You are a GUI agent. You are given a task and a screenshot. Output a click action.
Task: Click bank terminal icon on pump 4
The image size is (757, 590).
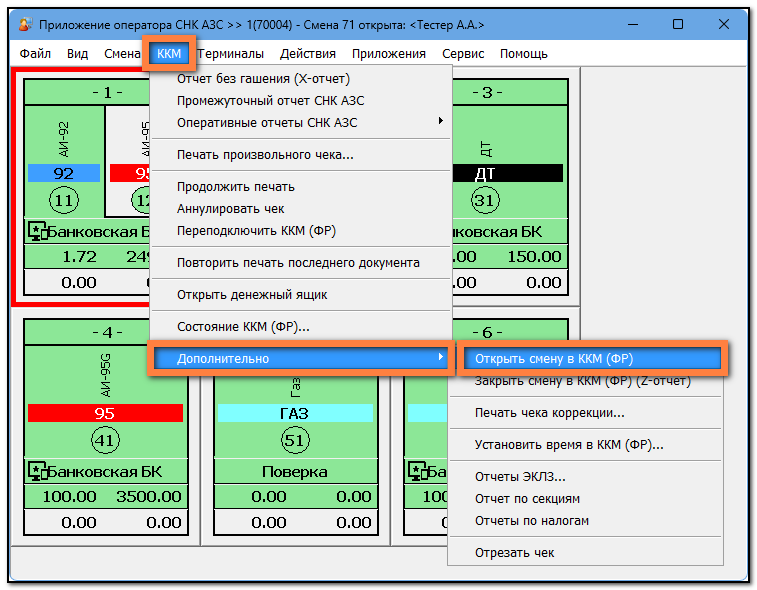pos(37,472)
